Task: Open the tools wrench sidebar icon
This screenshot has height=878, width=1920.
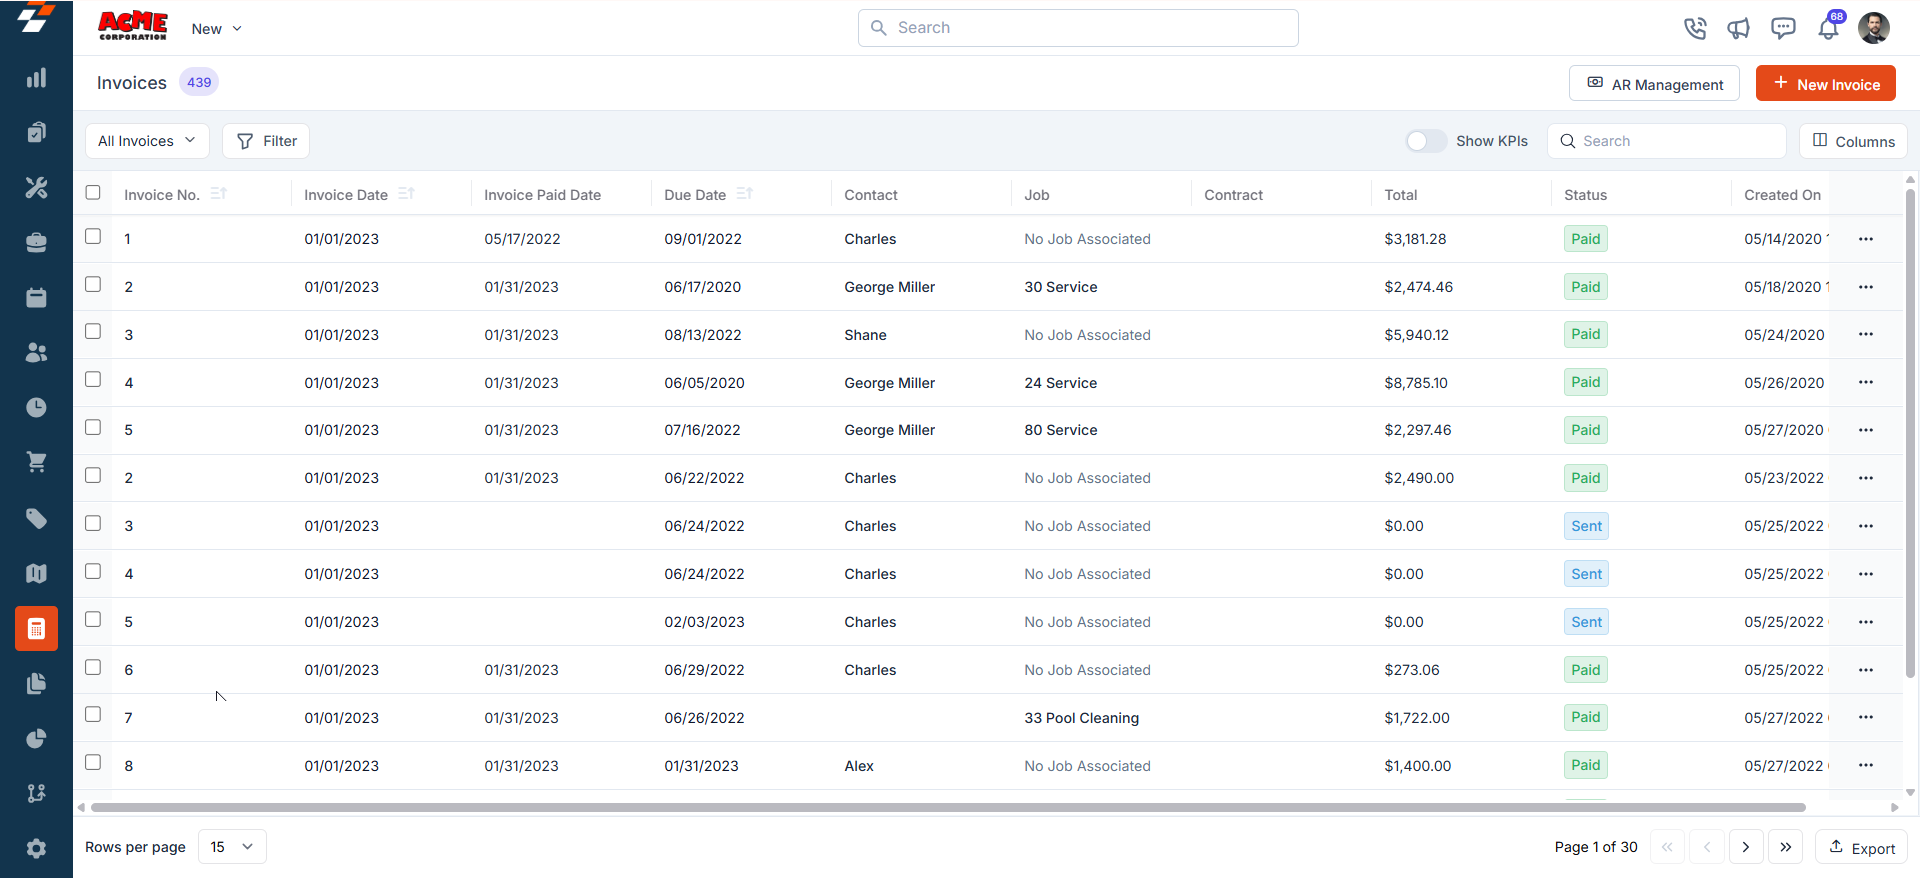Action: (x=36, y=188)
